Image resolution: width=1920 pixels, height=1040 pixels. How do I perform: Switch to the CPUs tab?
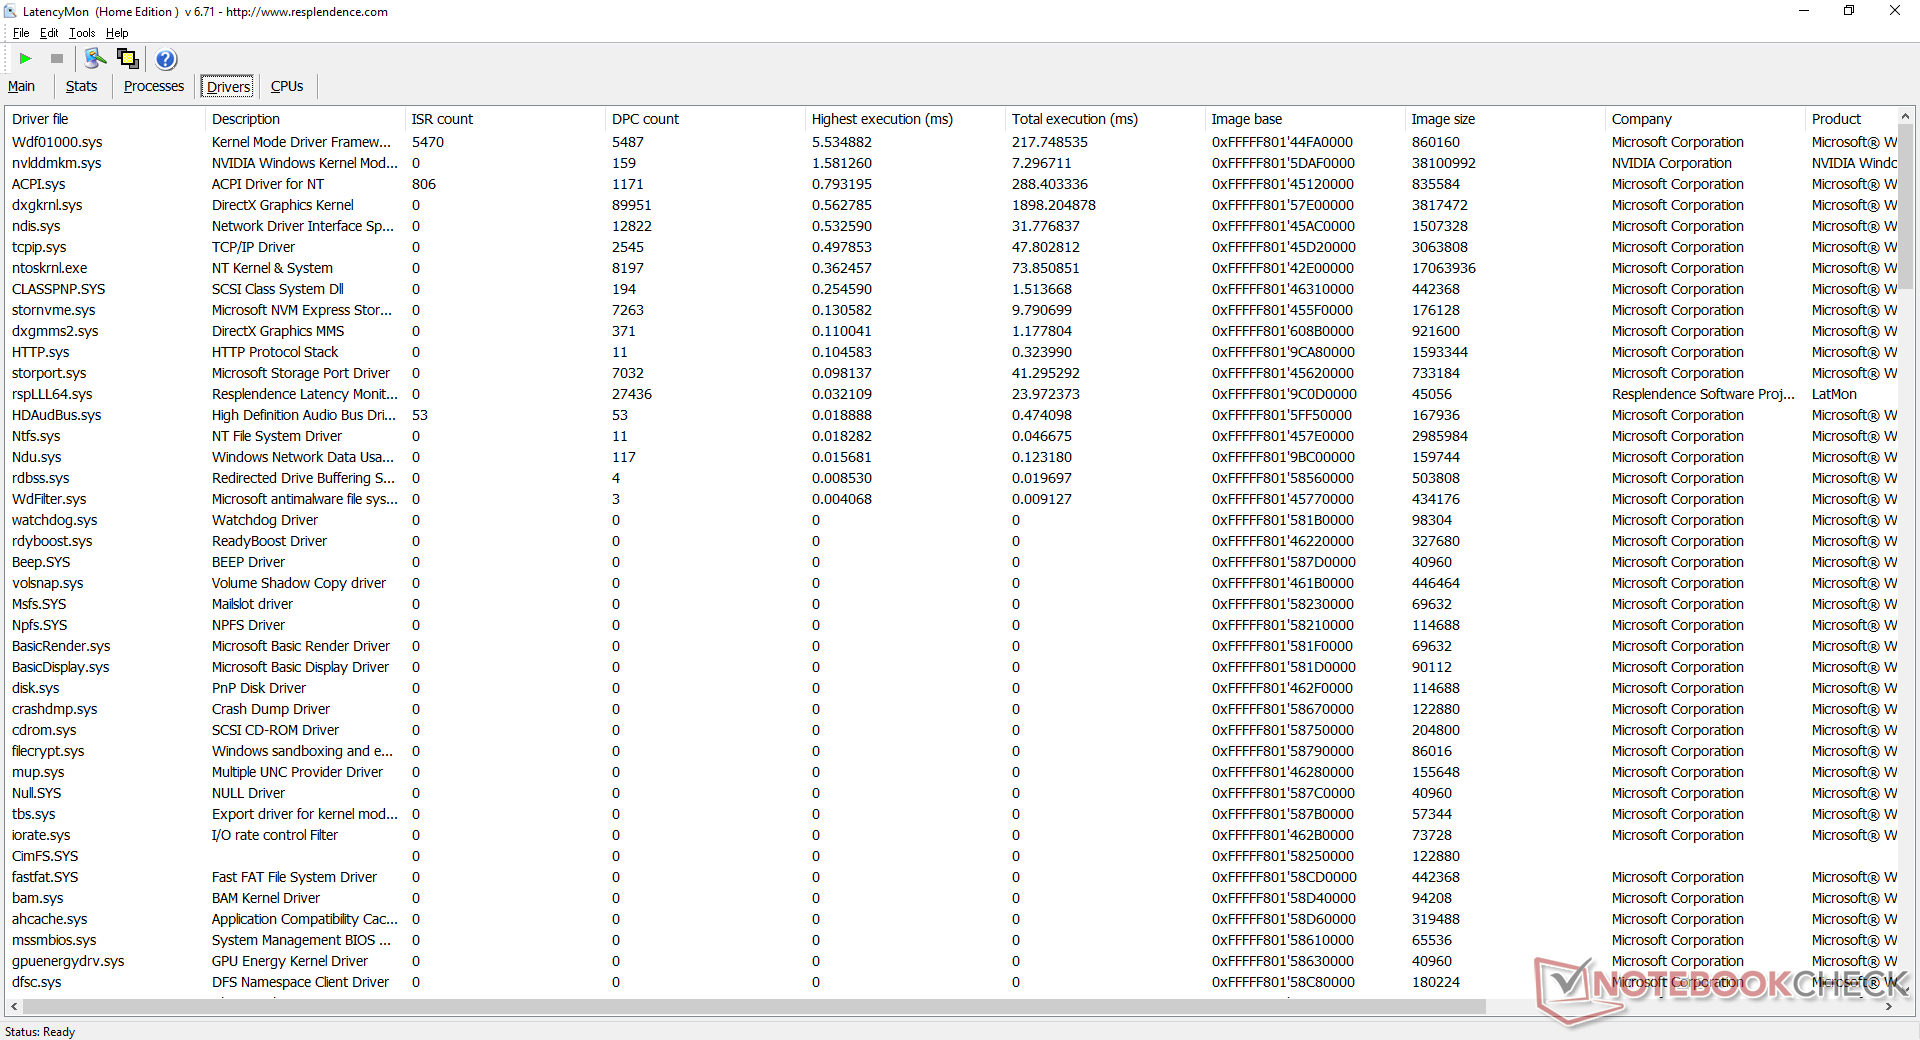[x=287, y=87]
